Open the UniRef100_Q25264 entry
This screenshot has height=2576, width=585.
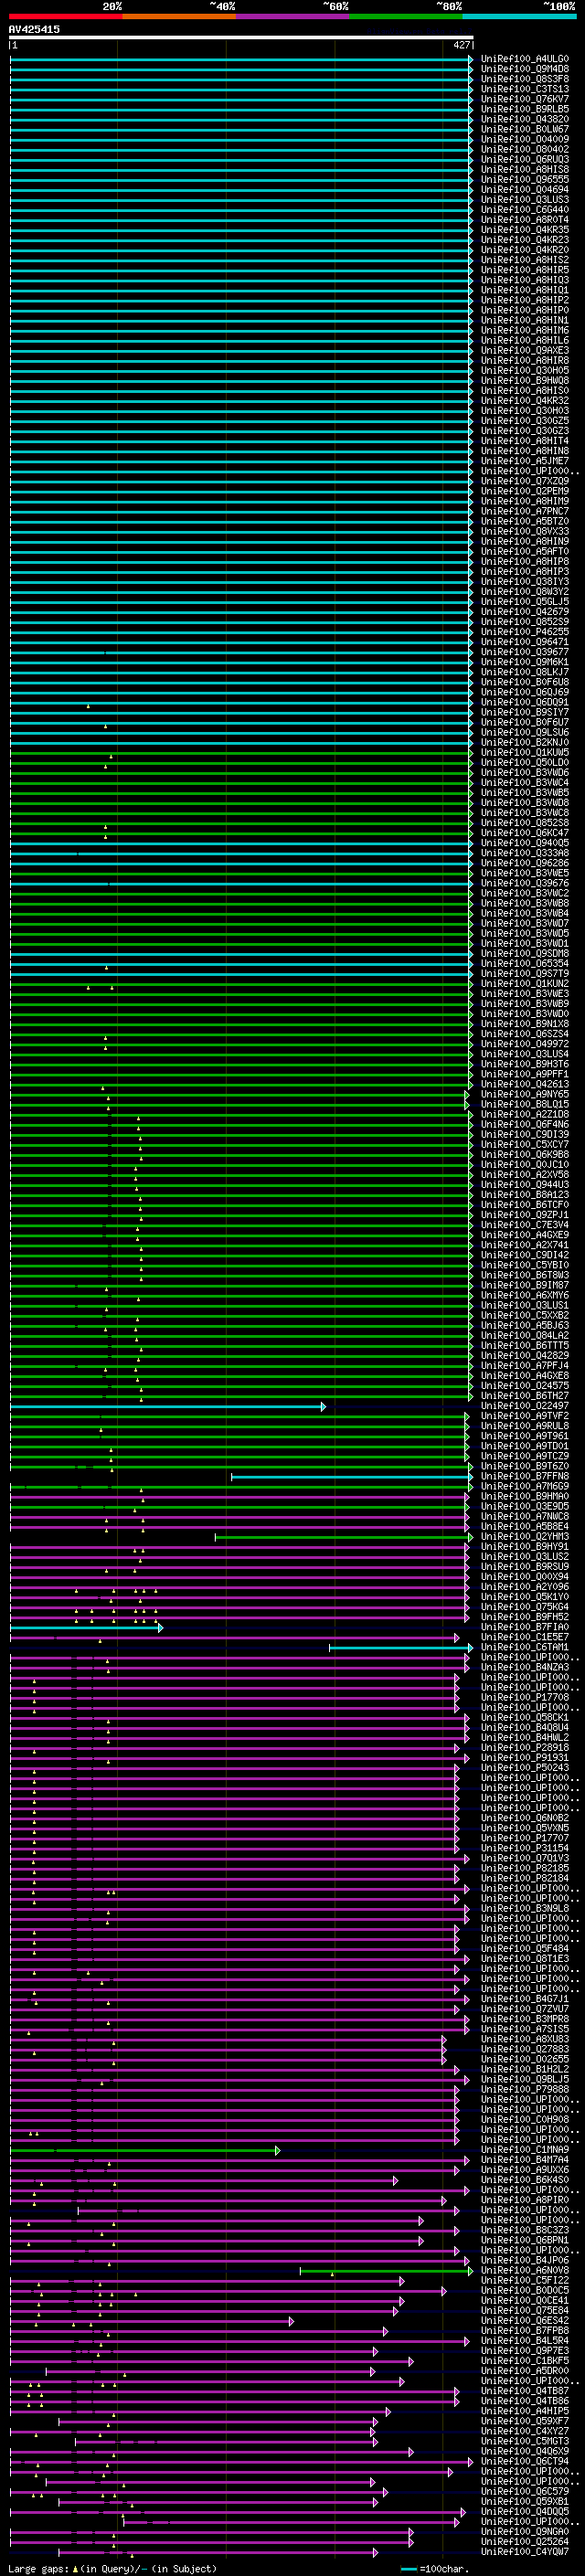click(525, 2541)
